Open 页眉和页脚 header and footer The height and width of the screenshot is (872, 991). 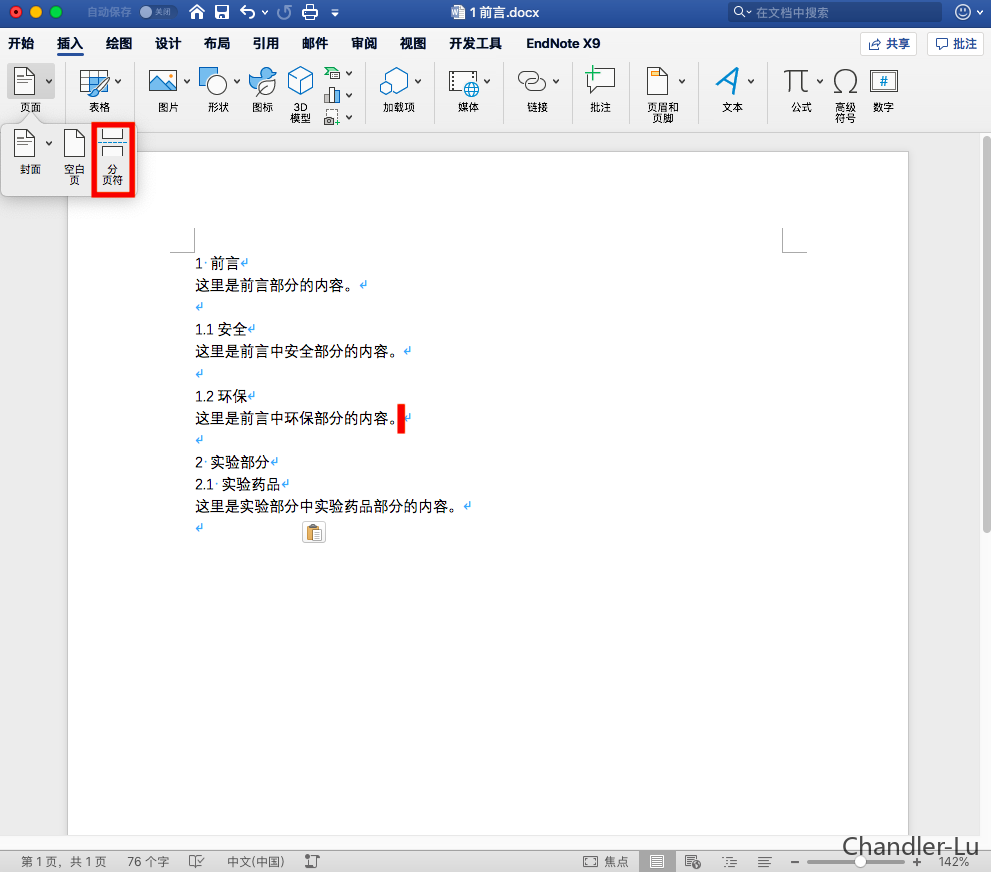tap(662, 94)
